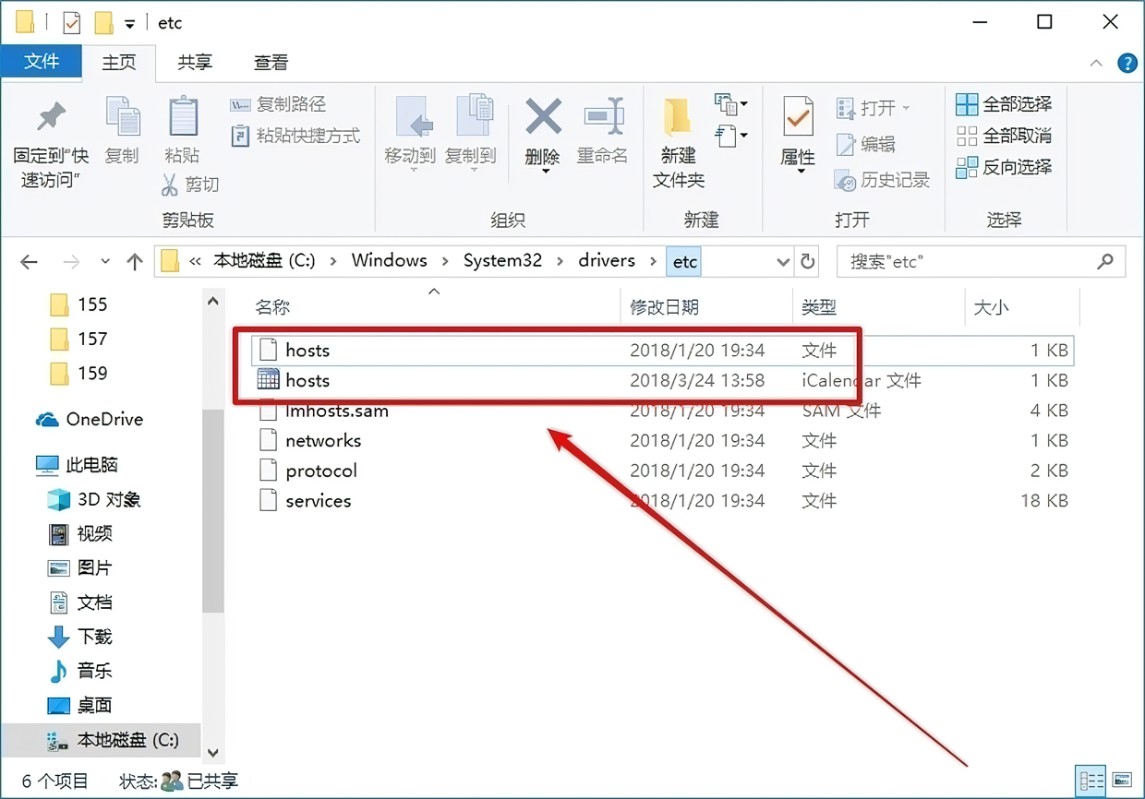Open 3D Objects (3D 对象)
Image resolution: width=1145 pixels, height=799 pixels.
(x=93, y=500)
